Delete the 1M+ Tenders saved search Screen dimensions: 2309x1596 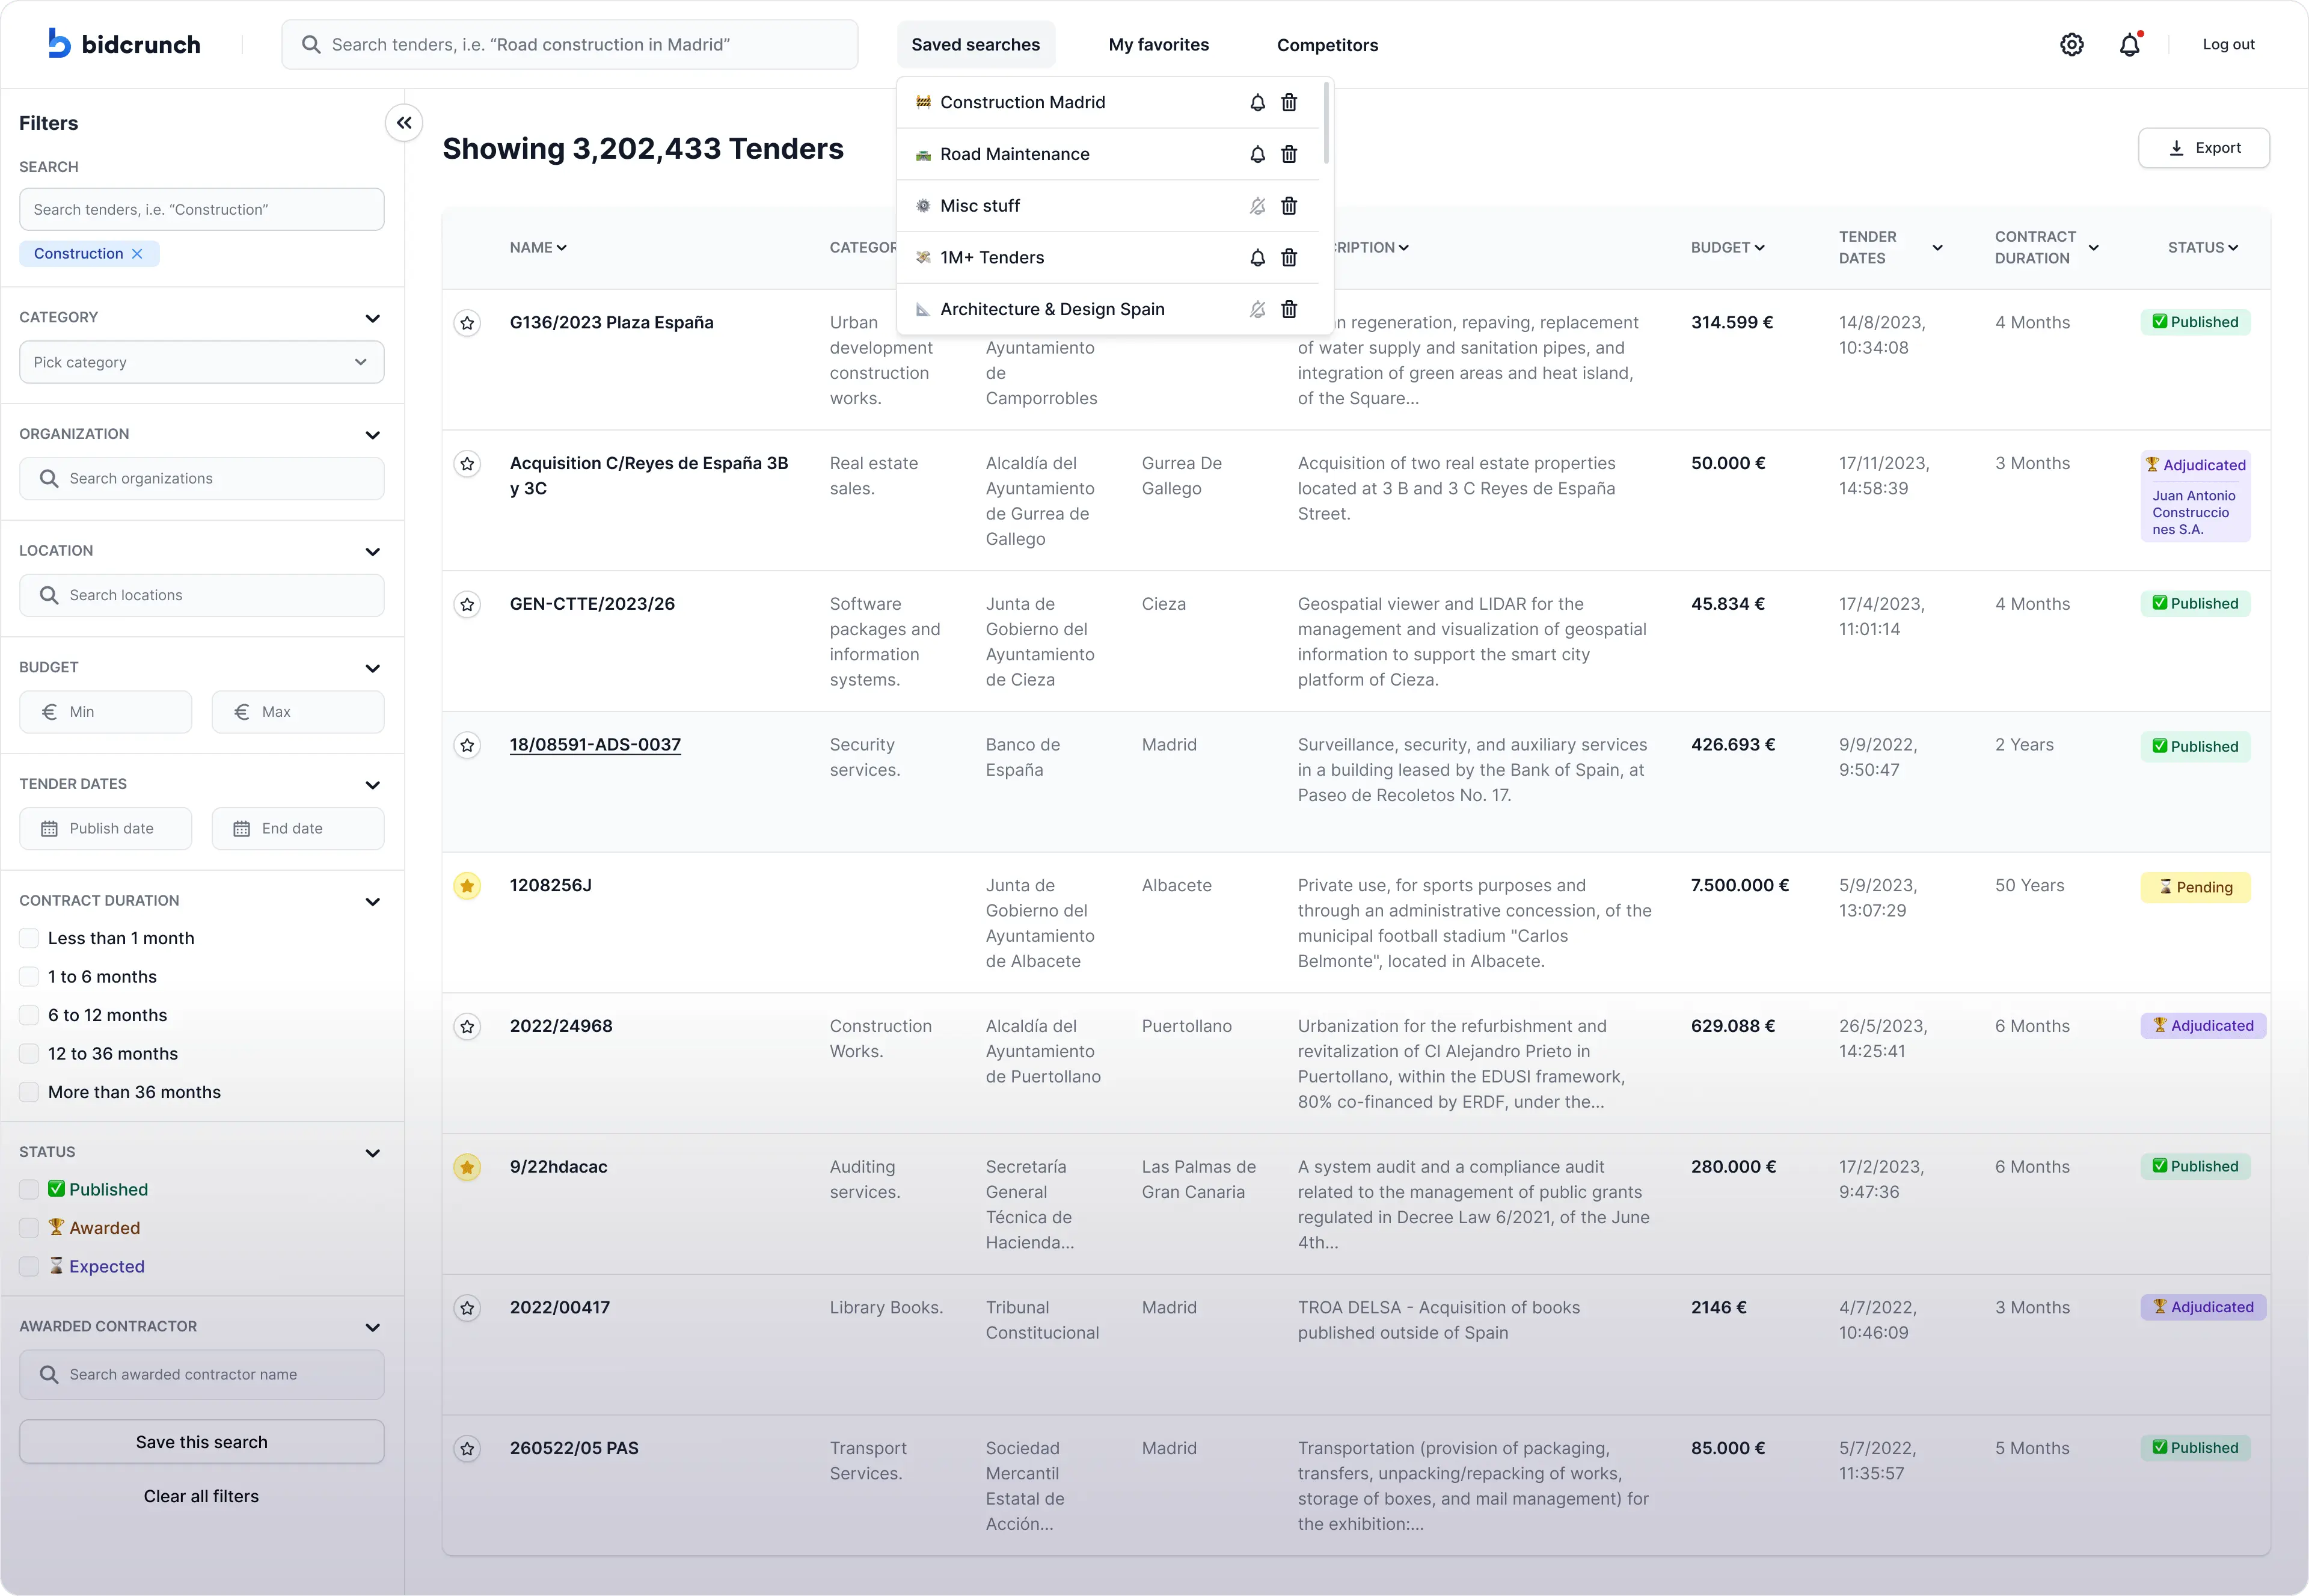point(1289,257)
